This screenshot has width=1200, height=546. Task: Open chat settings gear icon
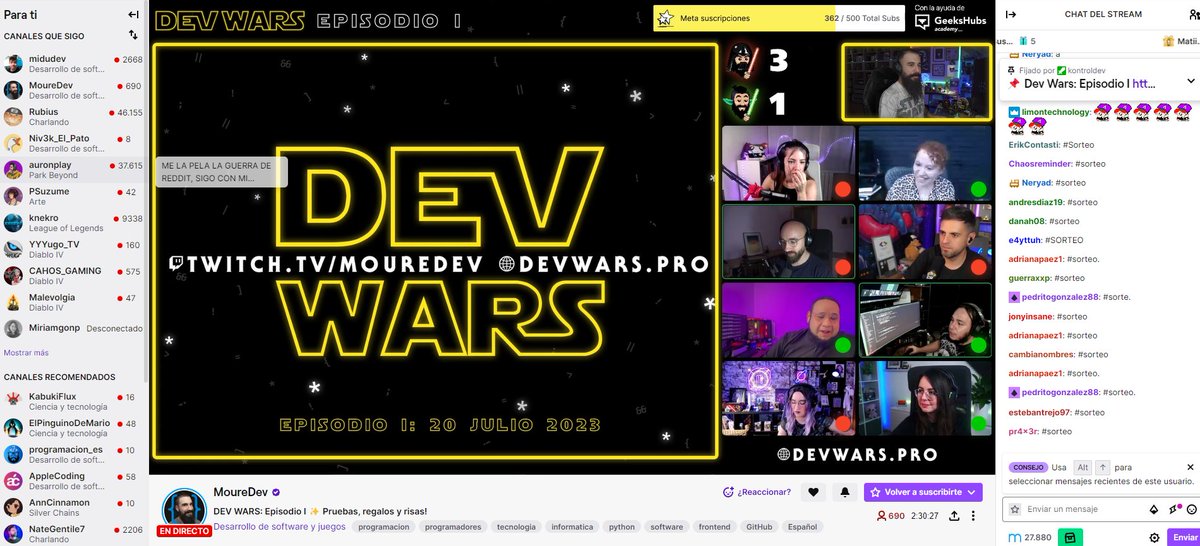[1154, 537]
